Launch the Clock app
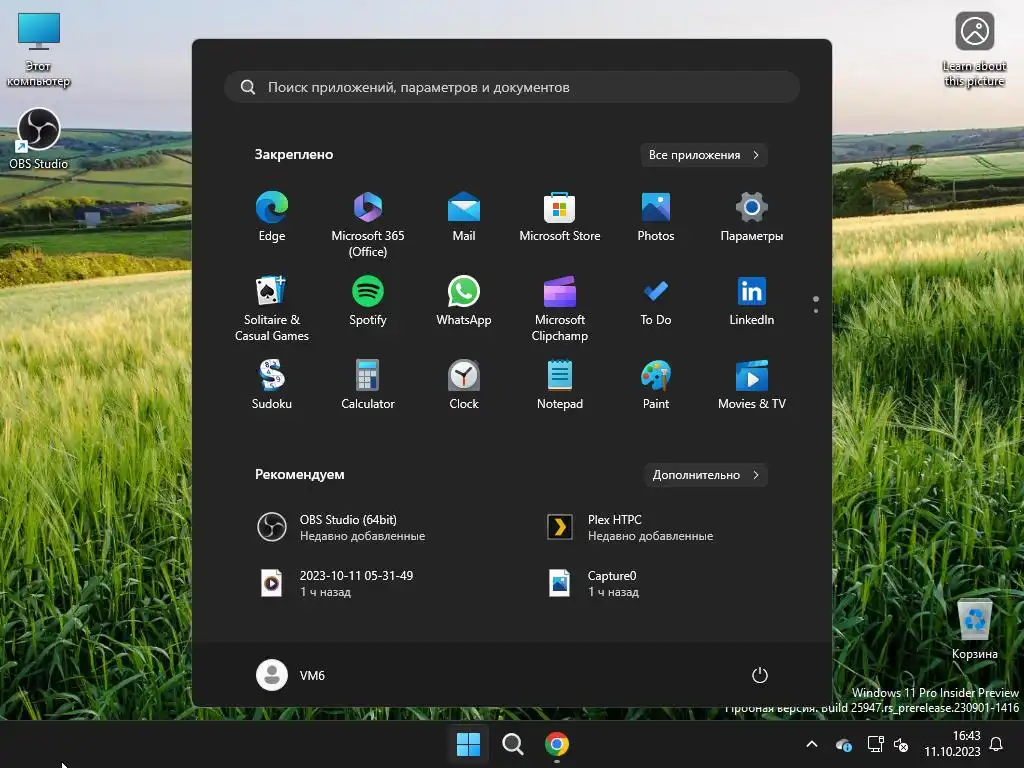The height and width of the screenshot is (768, 1024). coord(464,385)
